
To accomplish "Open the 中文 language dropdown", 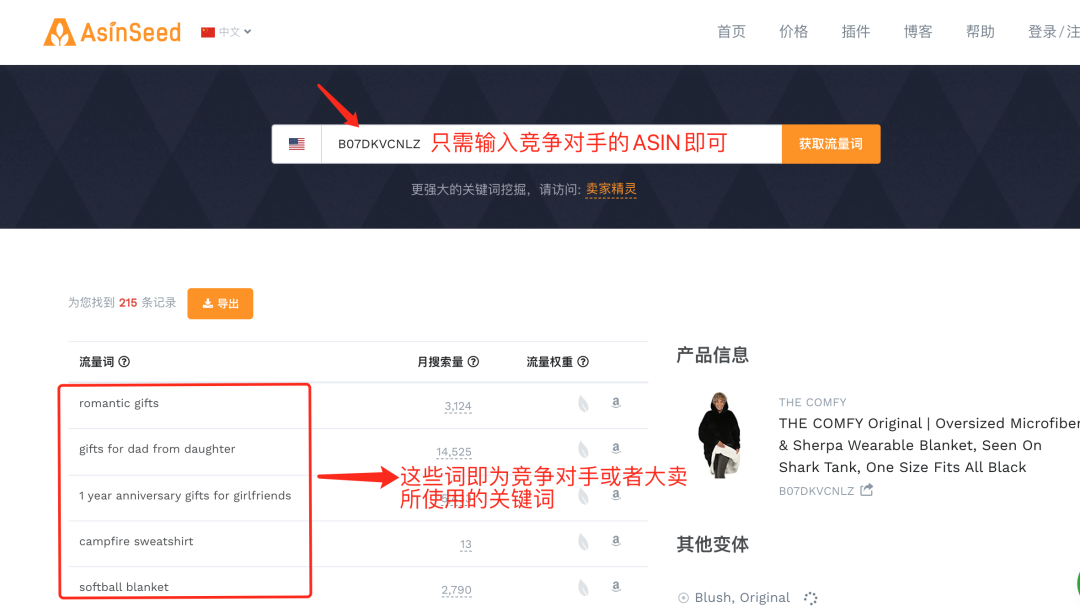I will click(228, 31).
